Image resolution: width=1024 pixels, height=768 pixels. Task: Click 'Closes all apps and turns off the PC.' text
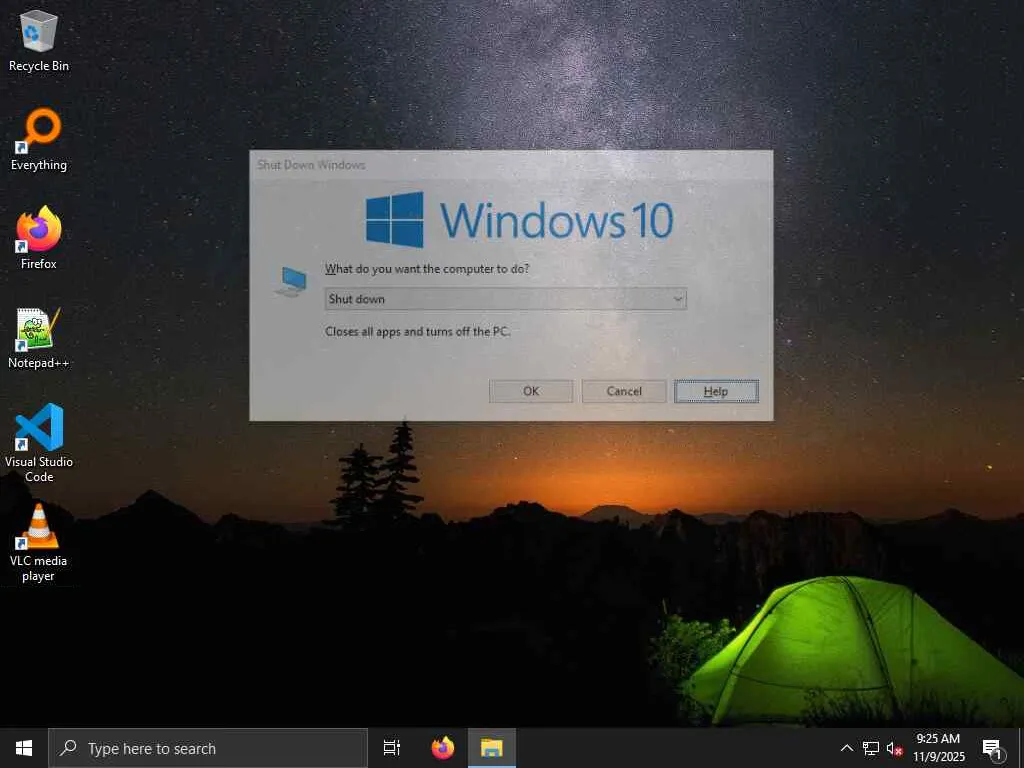418,331
